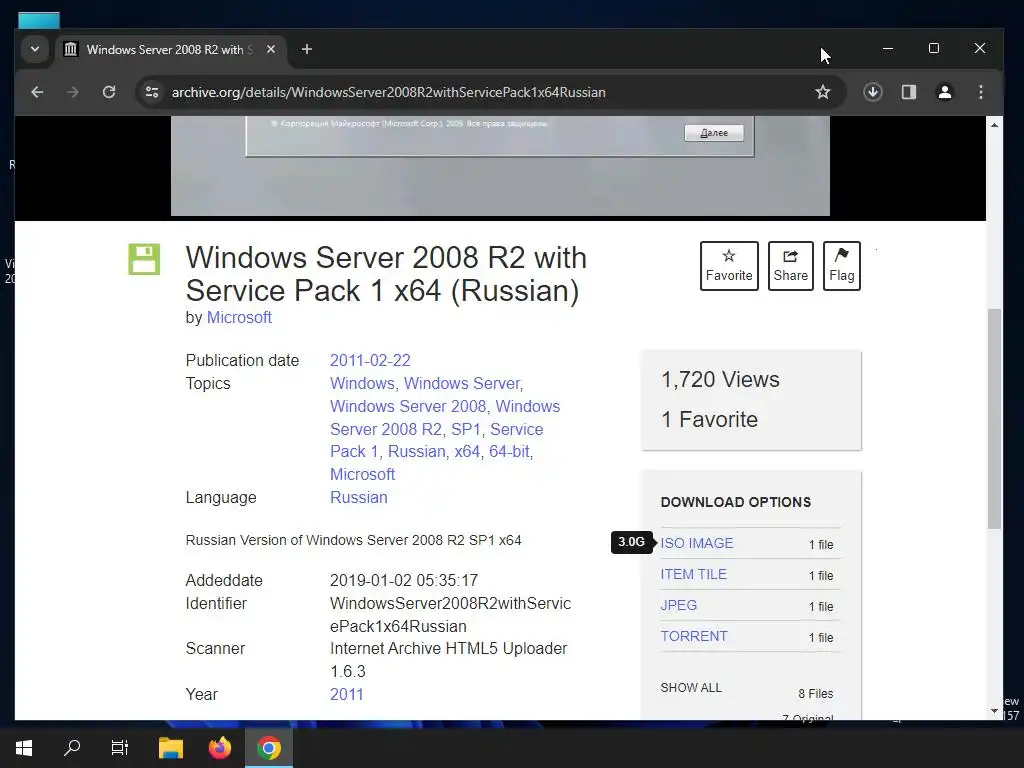Screen dimensions: 1024x768
Task: Download the ITEM TILE option
Action: tap(694, 574)
